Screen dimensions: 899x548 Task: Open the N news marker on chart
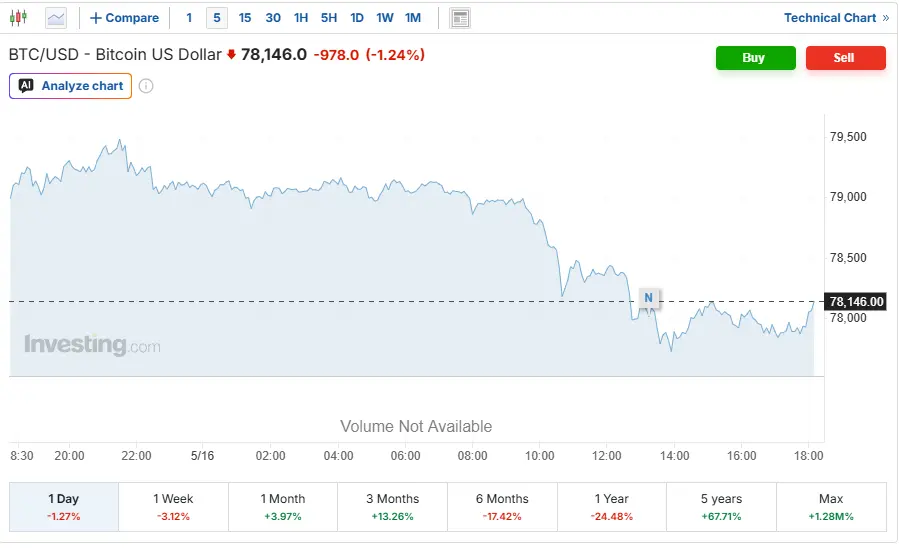pyautogui.click(x=648, y=298)
